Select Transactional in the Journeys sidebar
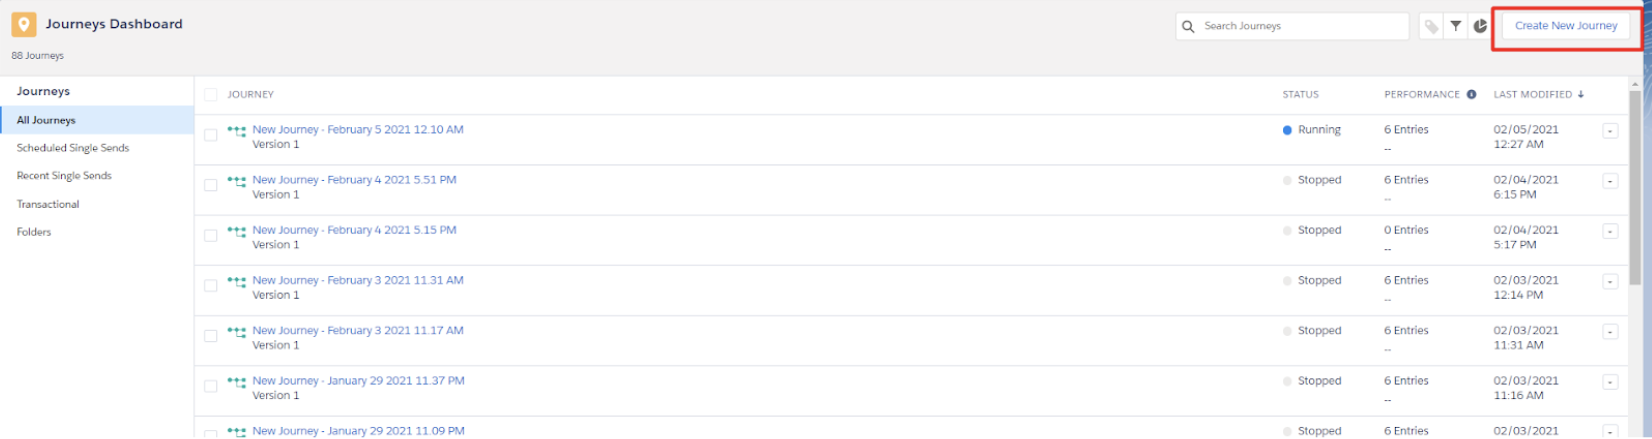The image size is (1652, 439). click(48, 204)
